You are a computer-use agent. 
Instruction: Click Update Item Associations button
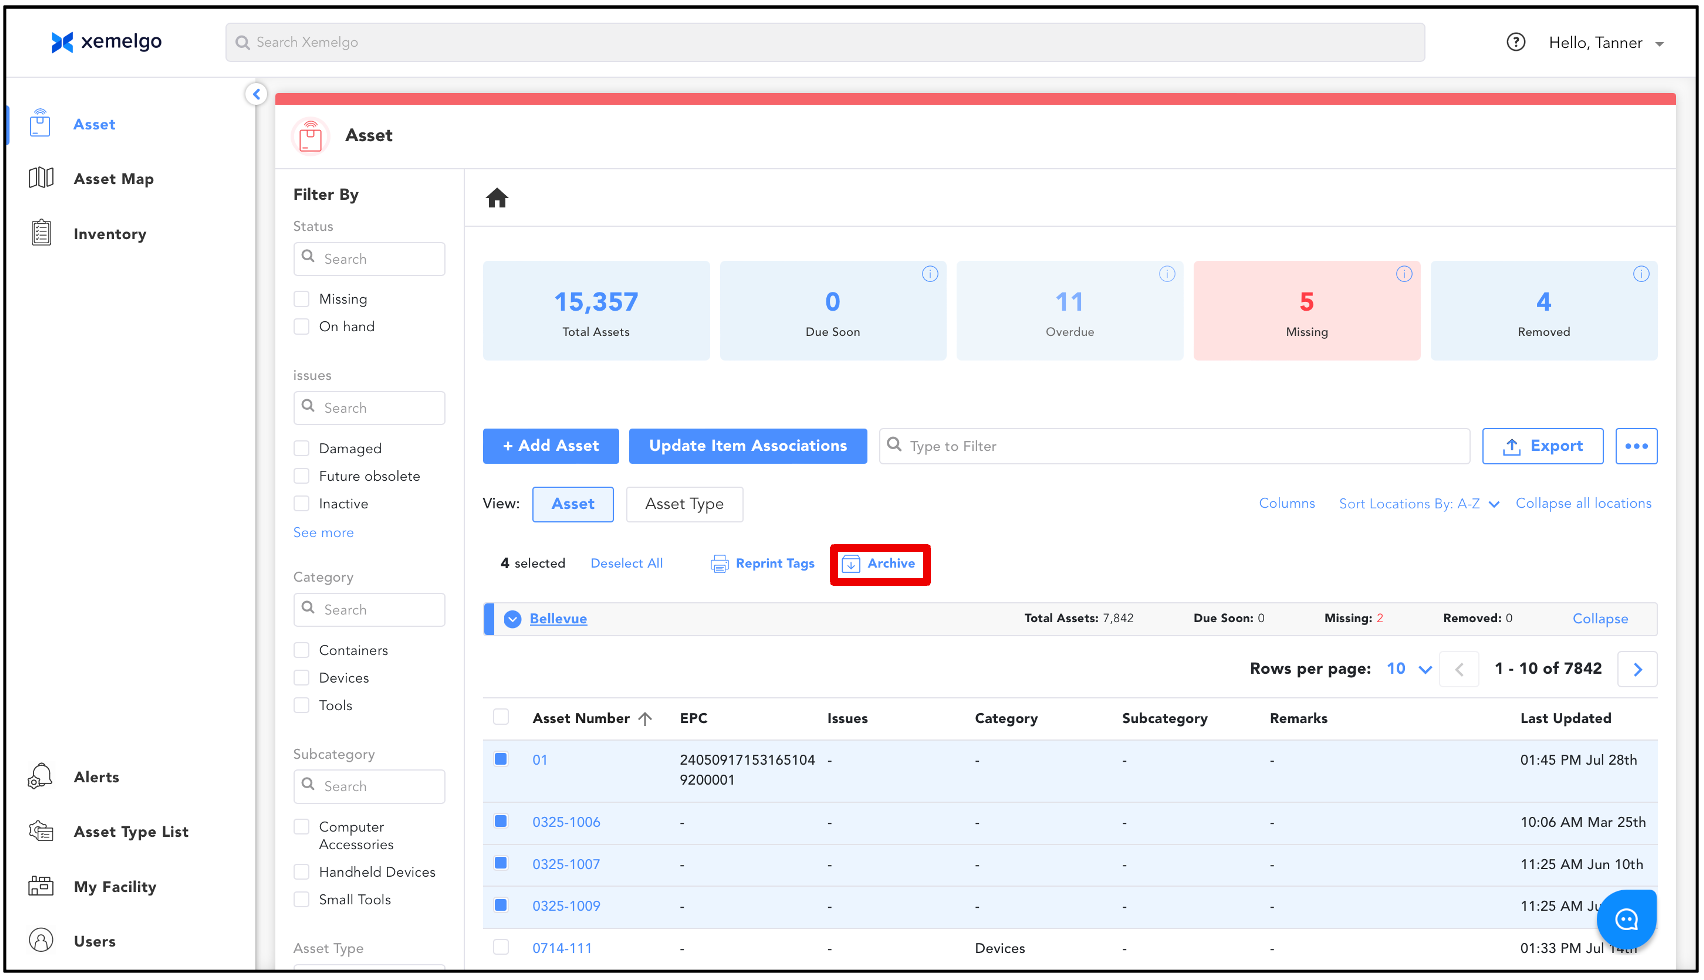coord(748,446)
